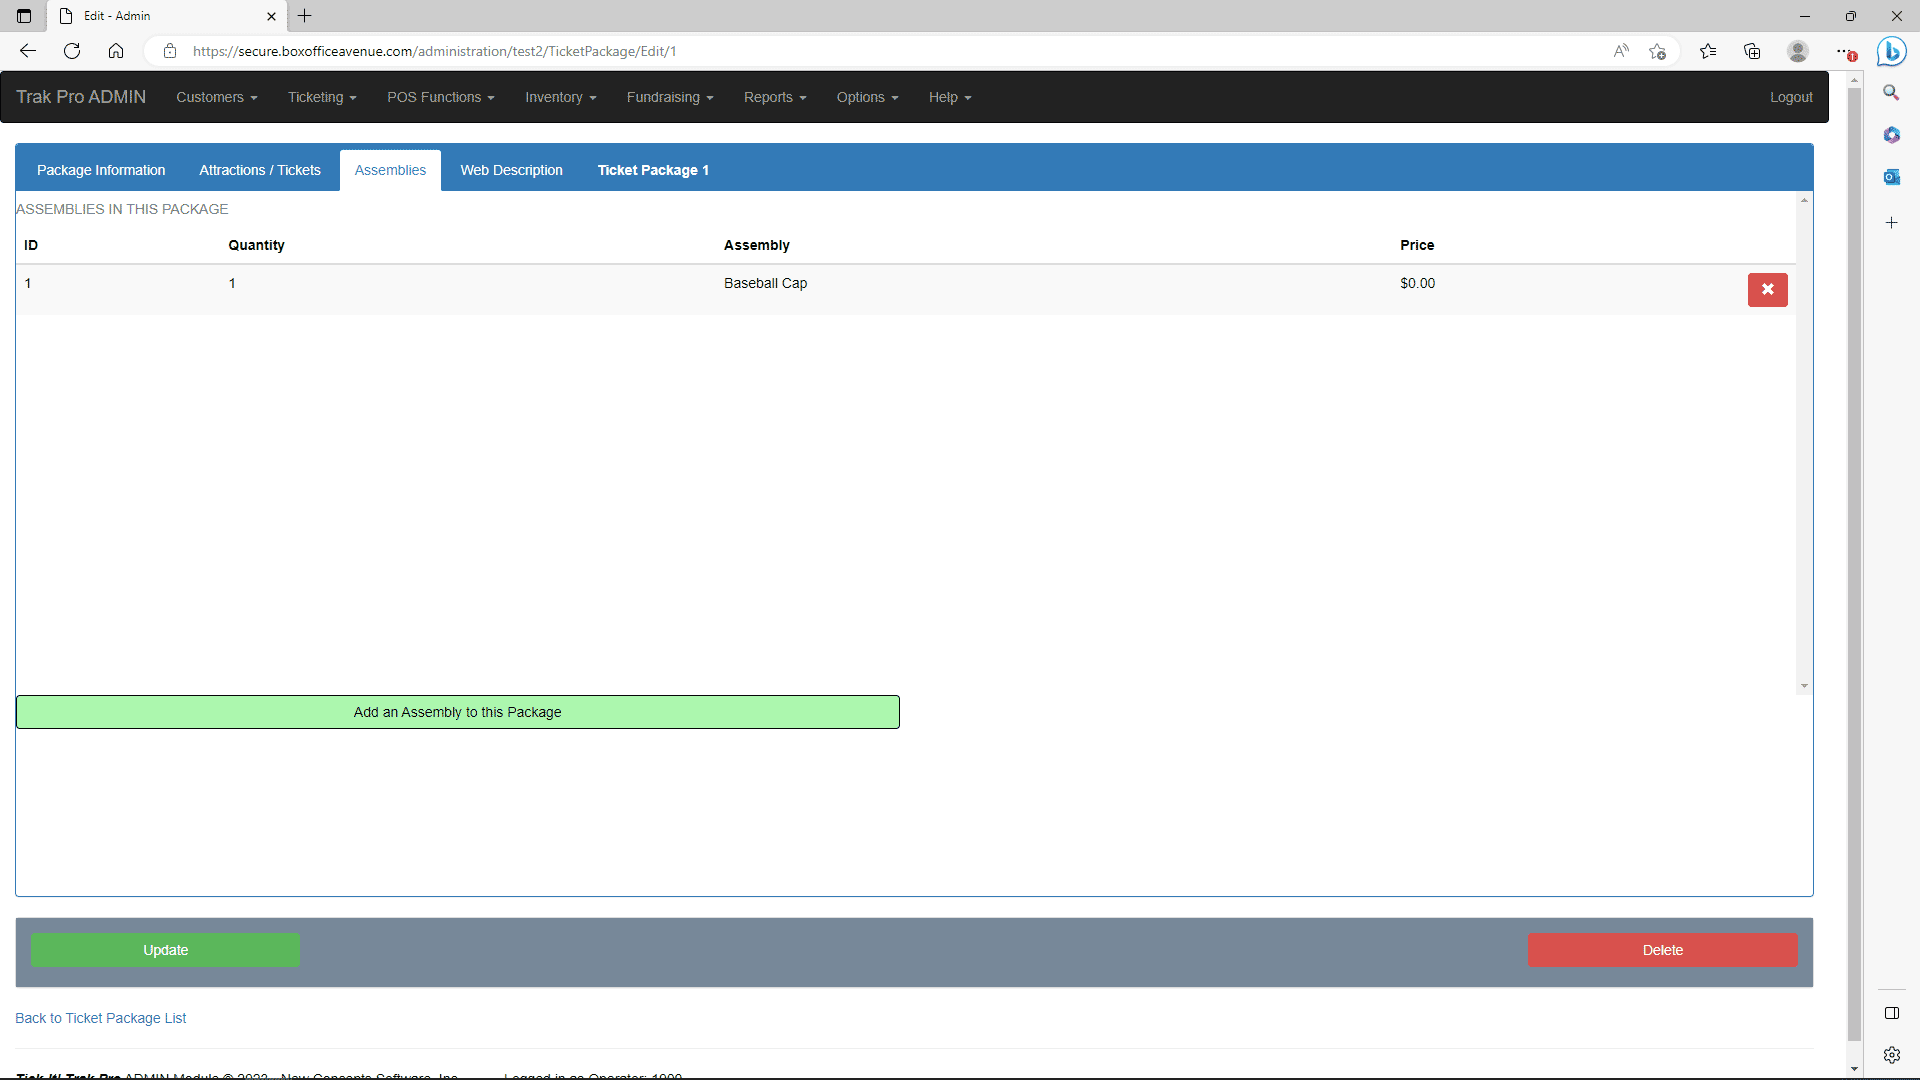Select the Assemblies tab

390,170
